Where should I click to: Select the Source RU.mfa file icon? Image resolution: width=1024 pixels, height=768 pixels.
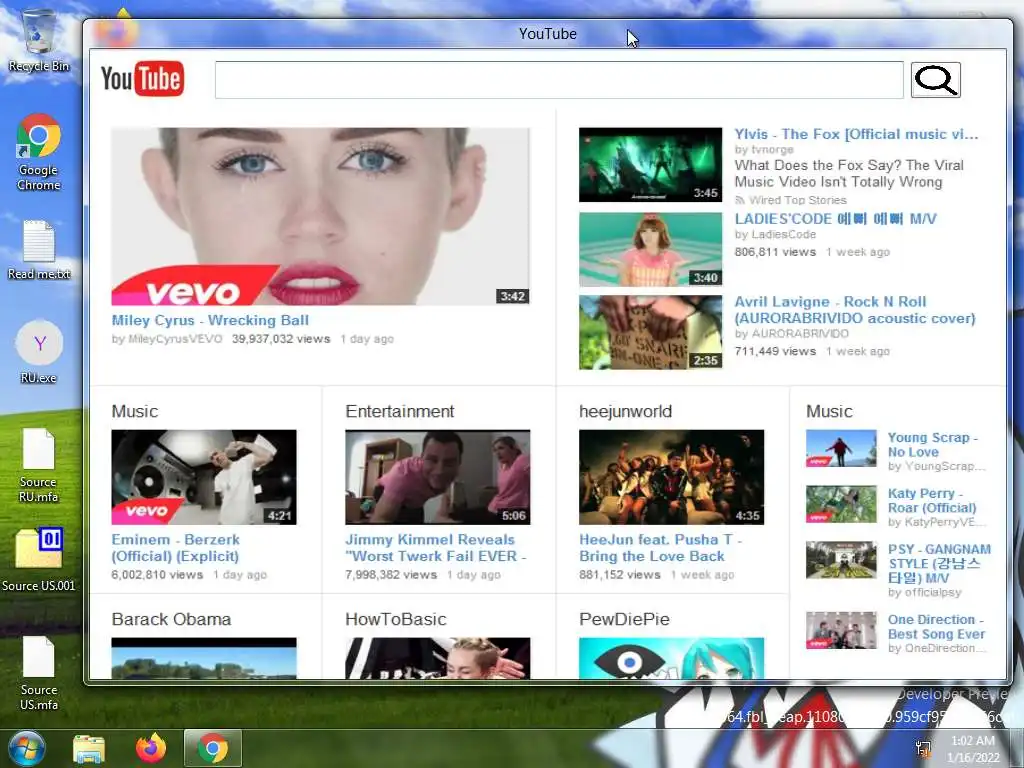click(x=39, y=466)
